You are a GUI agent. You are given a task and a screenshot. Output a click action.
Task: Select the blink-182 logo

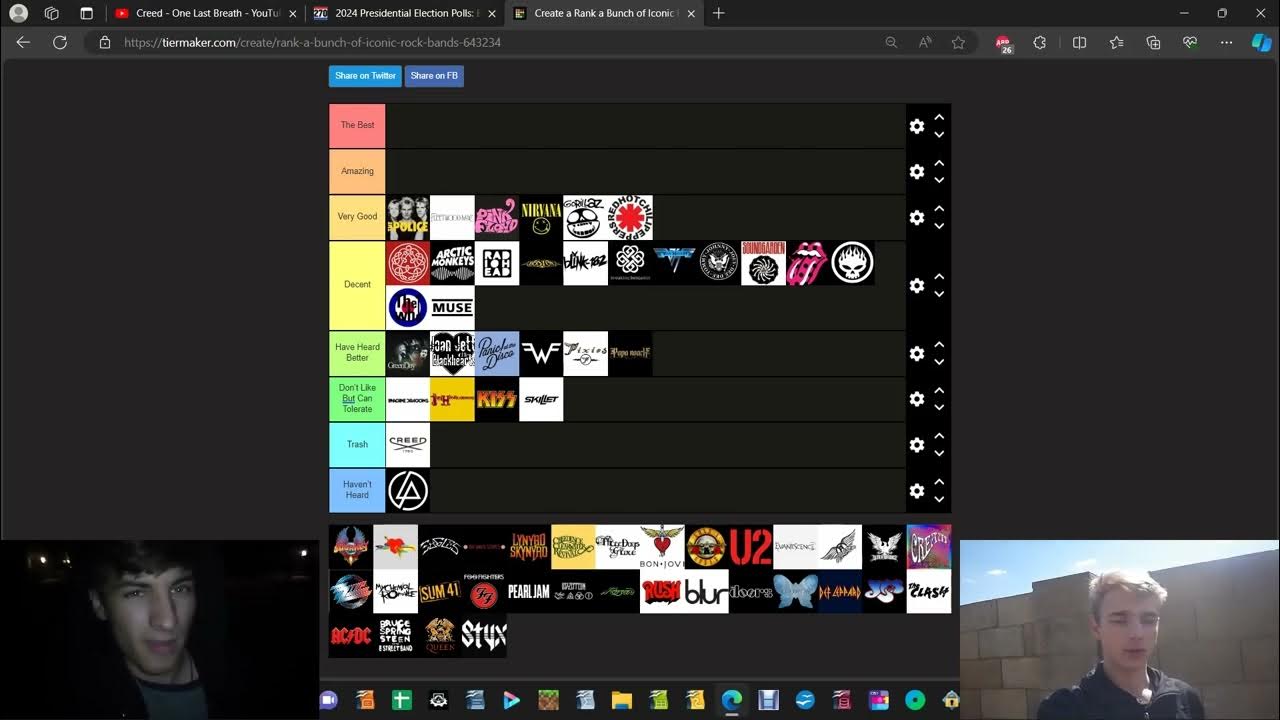coord(585,263)
